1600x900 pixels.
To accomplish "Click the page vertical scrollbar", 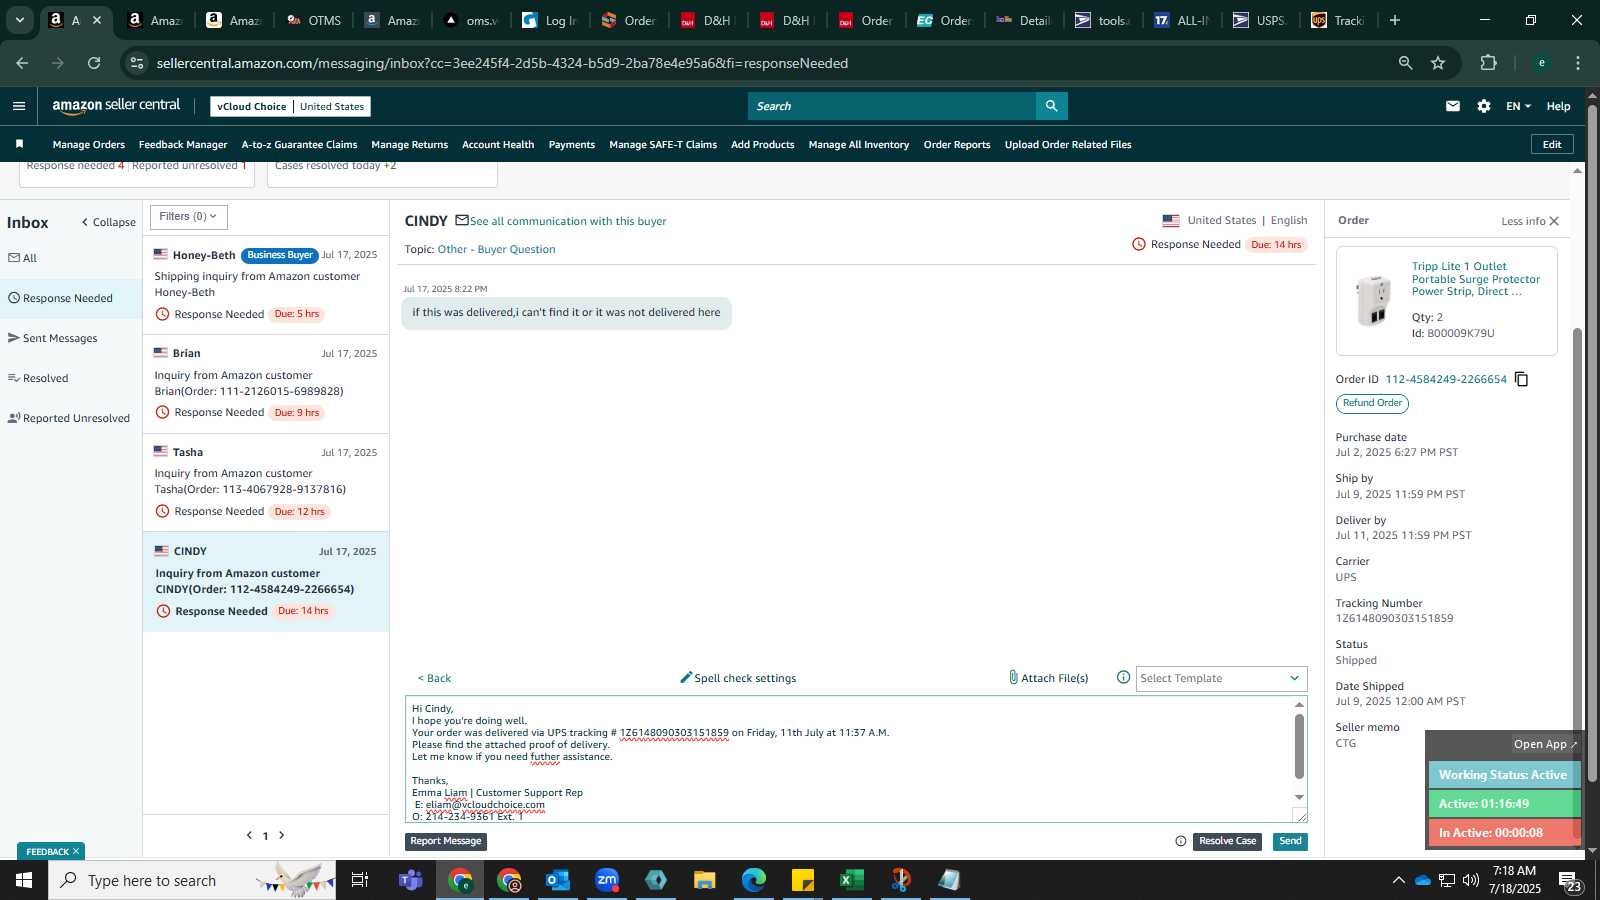I will 1592,445.
